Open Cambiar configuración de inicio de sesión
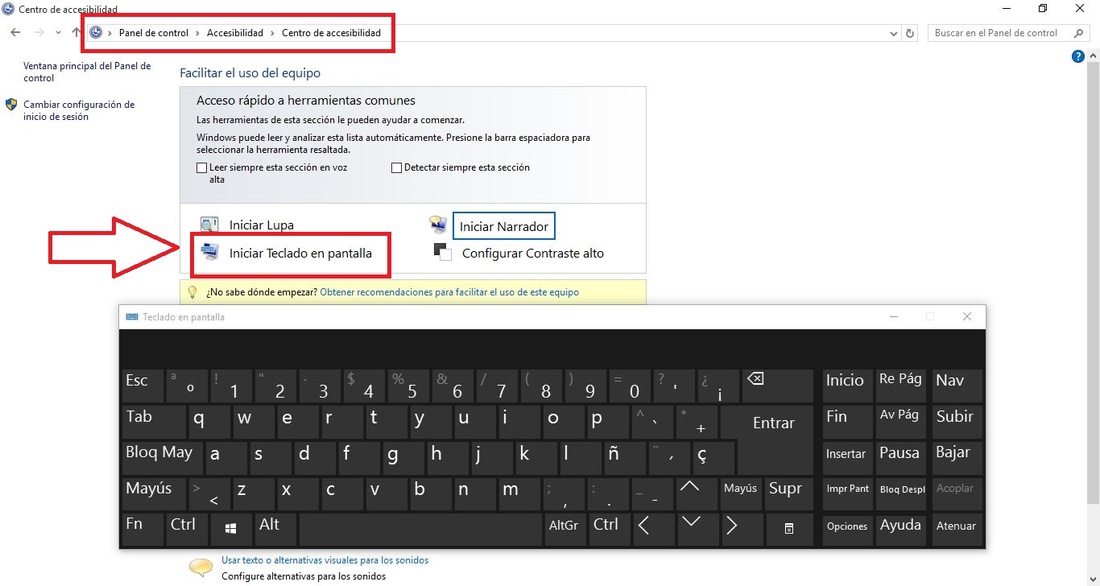The image size is (1100, 586). click(79, 111)
